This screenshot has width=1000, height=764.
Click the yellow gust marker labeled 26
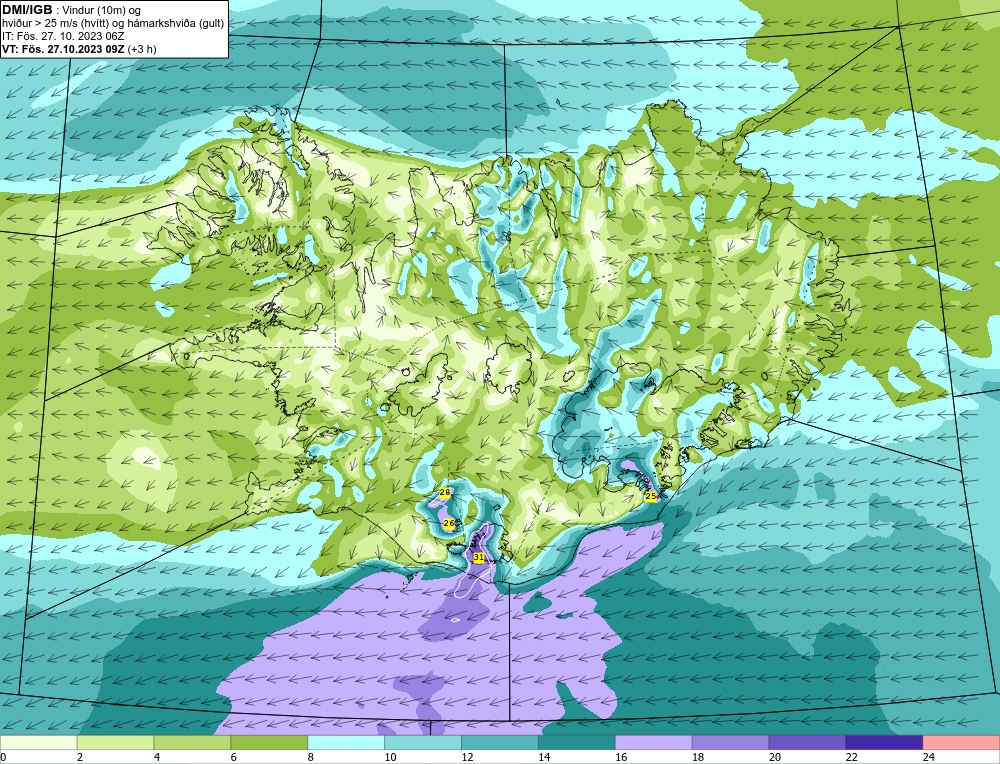click(x=449, y=524)
